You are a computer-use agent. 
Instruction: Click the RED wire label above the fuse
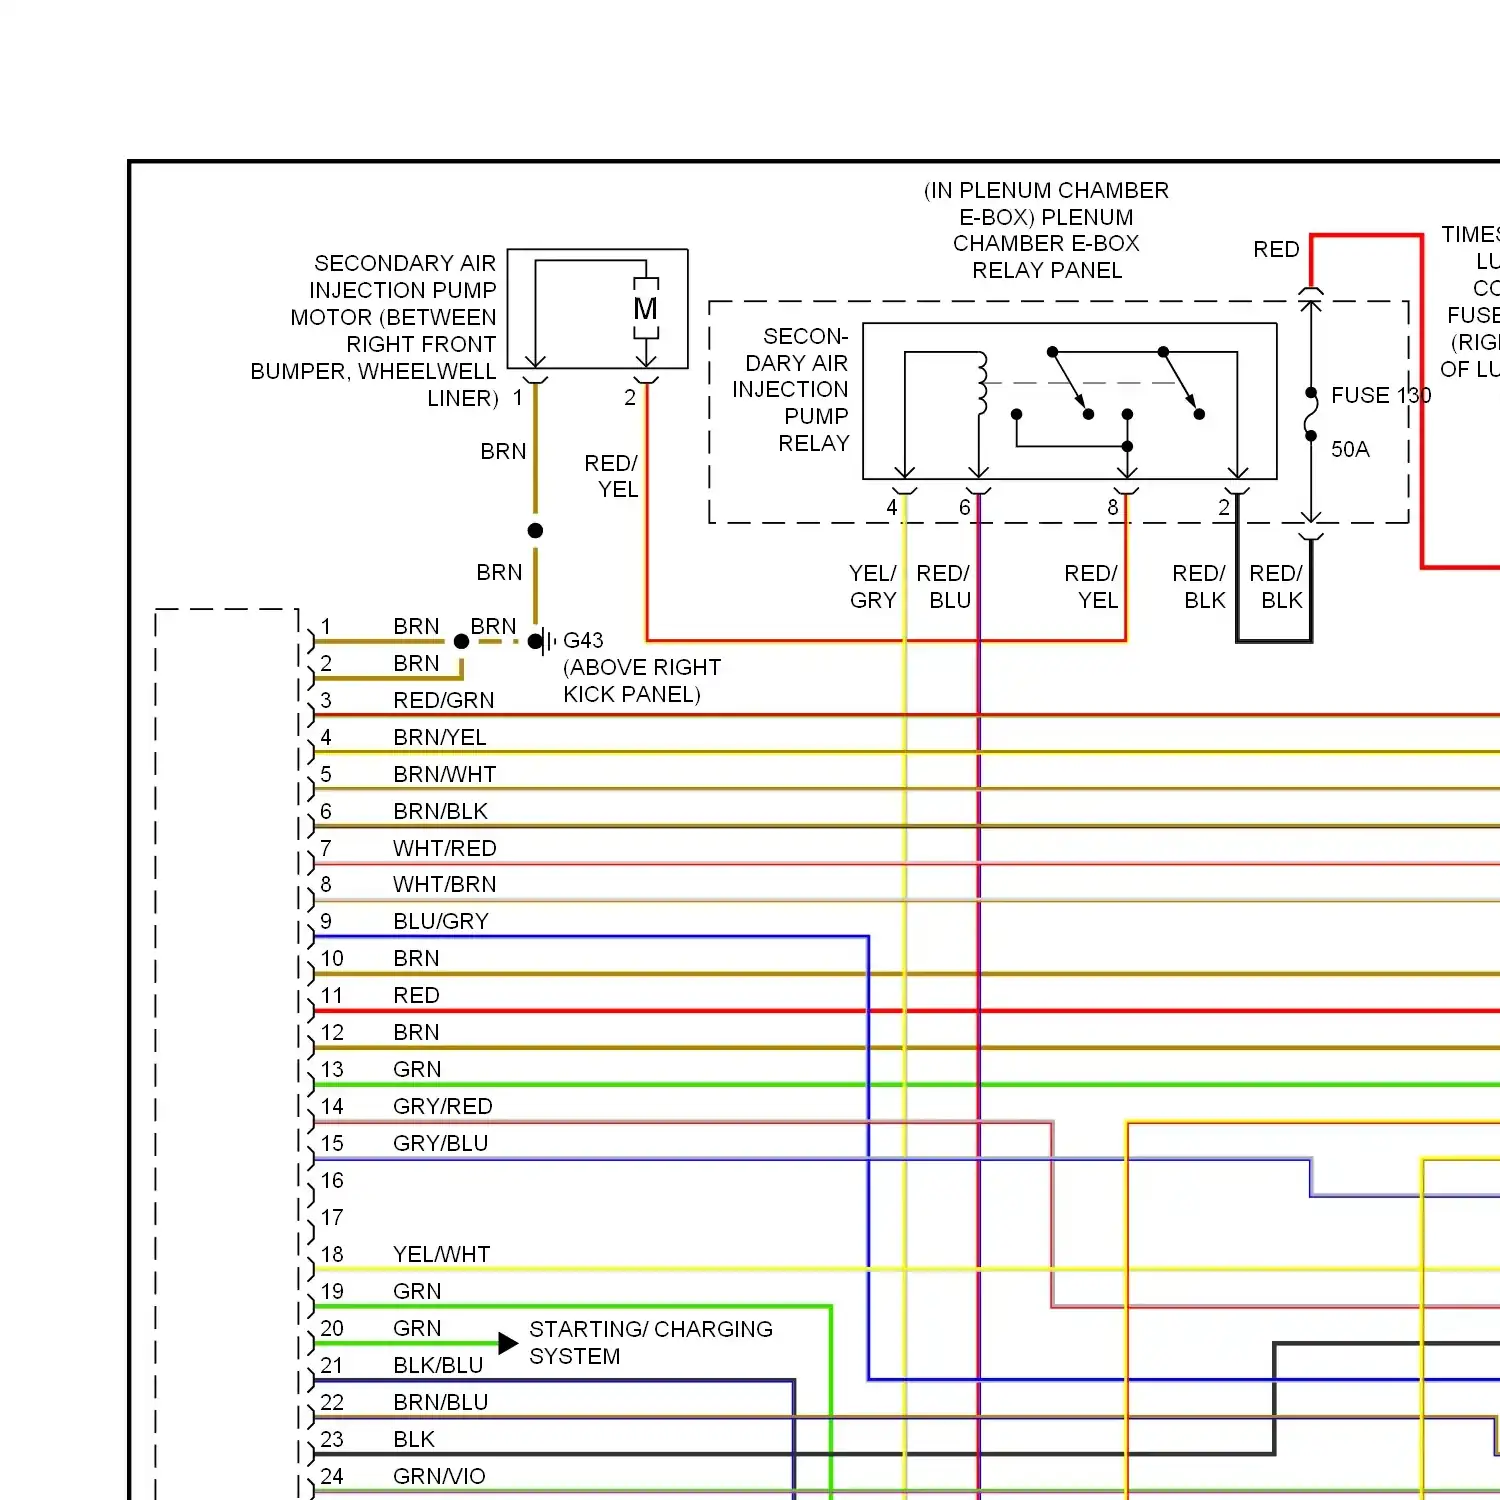(1276, 249)
